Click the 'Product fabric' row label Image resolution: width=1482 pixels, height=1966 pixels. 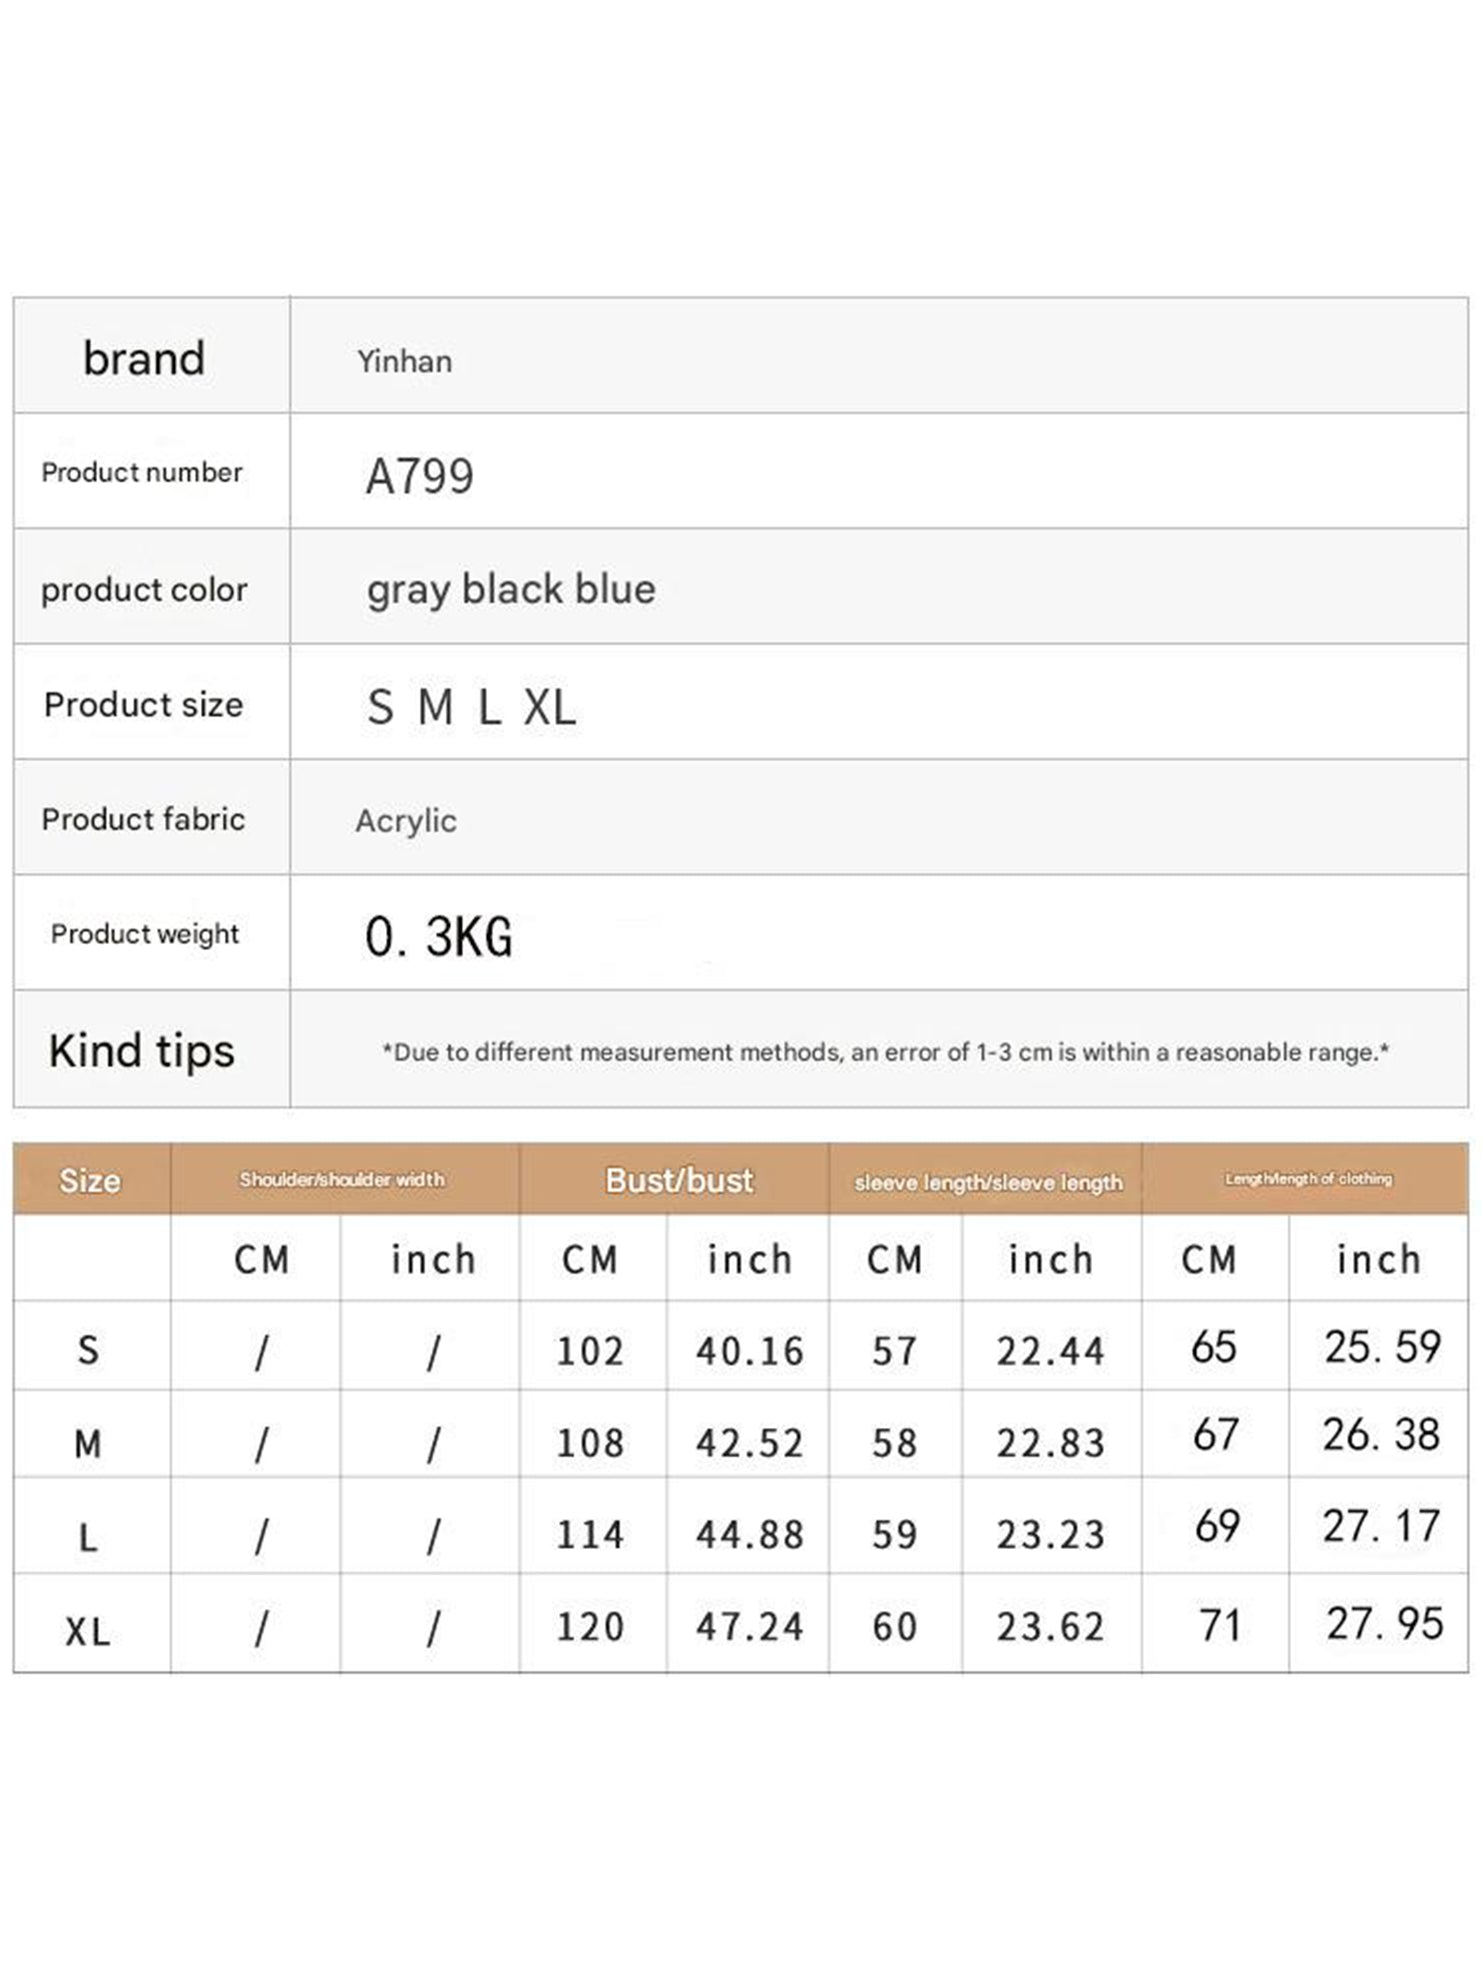143,819
